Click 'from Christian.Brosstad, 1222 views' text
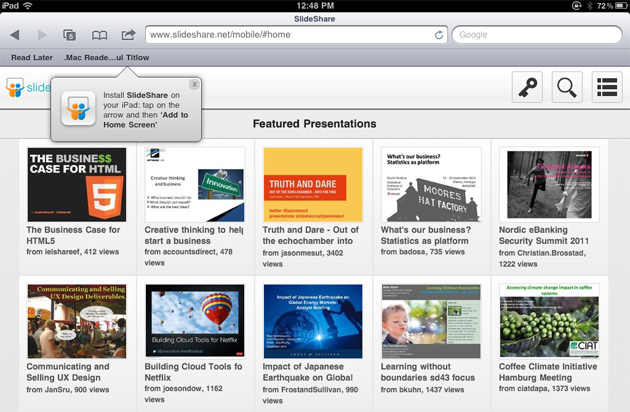The image size is (630, 412). point(542,258)
